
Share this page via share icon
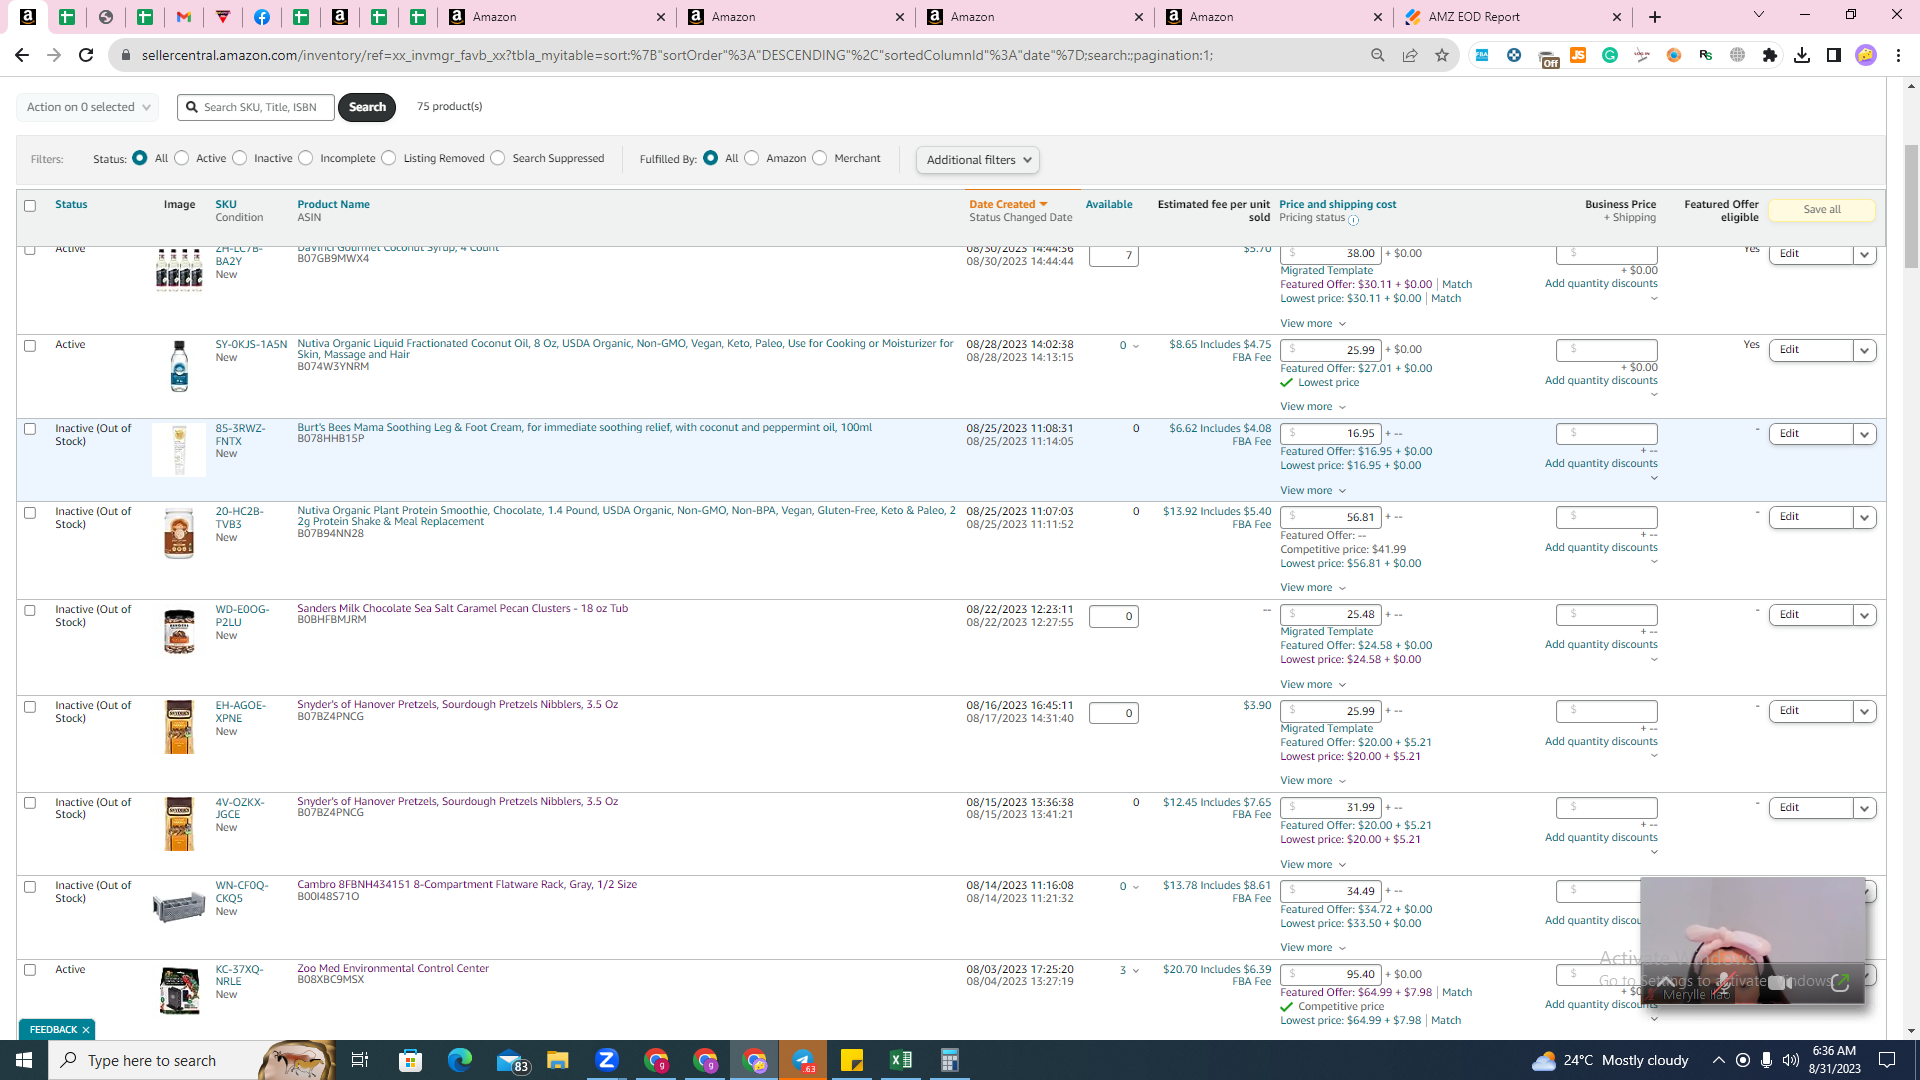pyautogui.click(x=1410, y=55)
